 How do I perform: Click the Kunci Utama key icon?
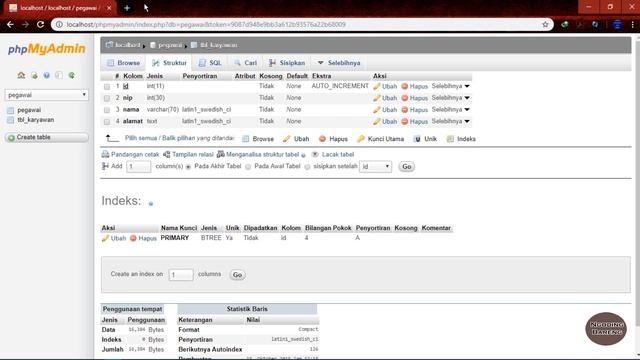point(361,139)
